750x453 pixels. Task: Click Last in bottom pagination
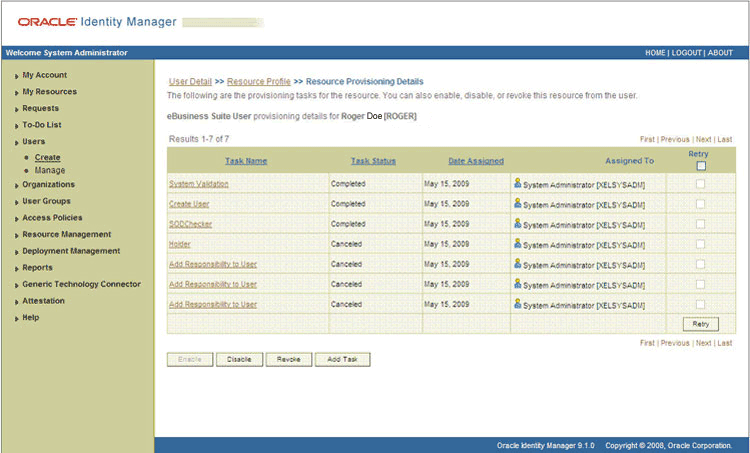point(725,343)
